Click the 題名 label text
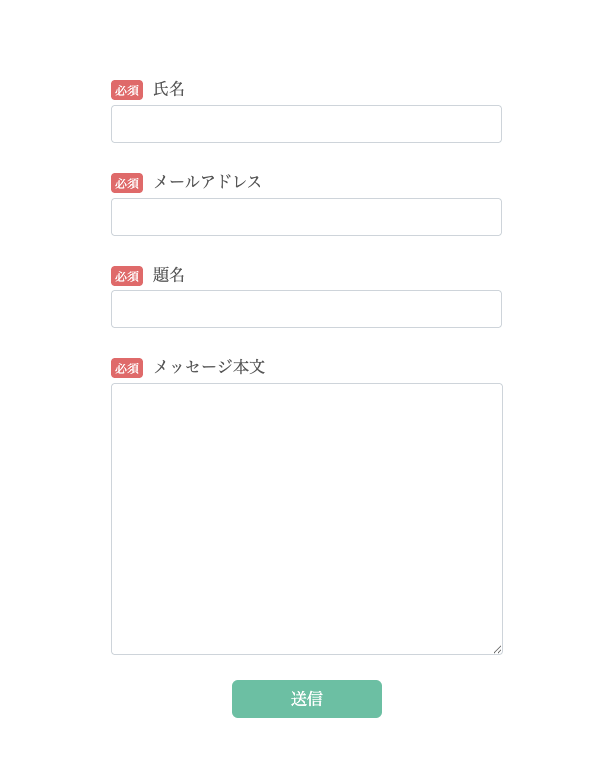Image resolution: width=604 pixels, height=760 pixels. pos(169,275)
